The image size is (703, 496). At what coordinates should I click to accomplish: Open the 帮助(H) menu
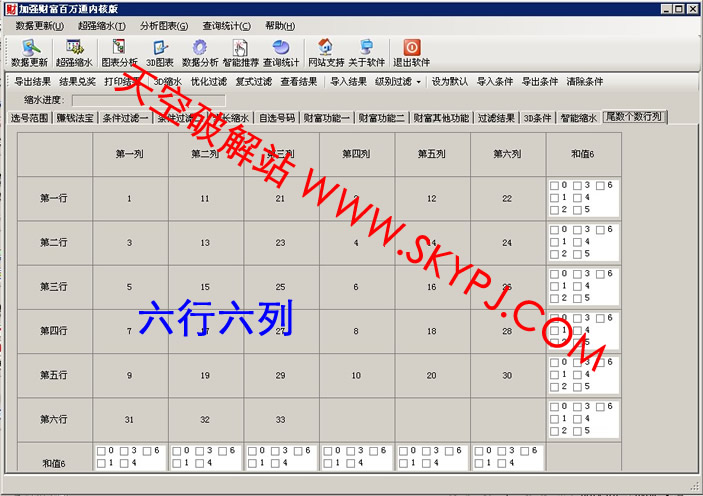(280, 26)
